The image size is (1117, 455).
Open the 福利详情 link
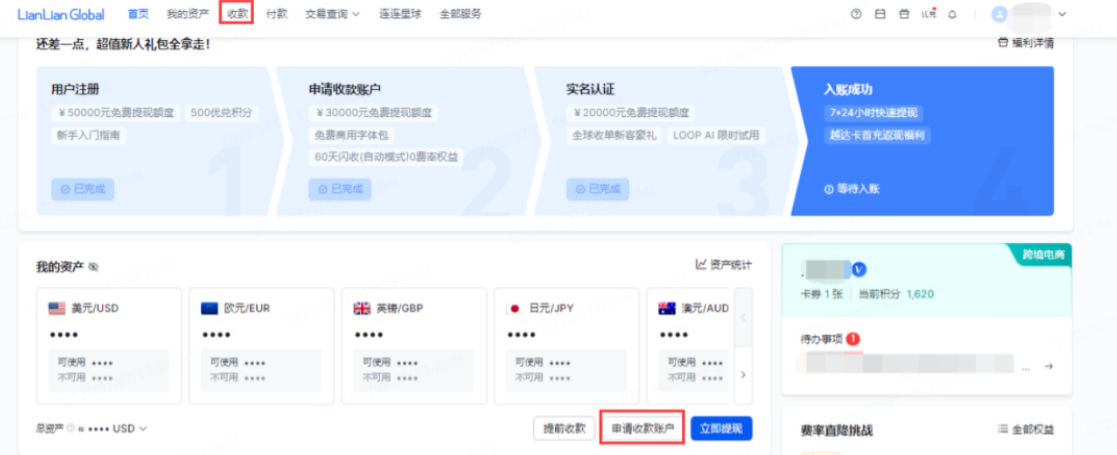[x=1025, y=43]
